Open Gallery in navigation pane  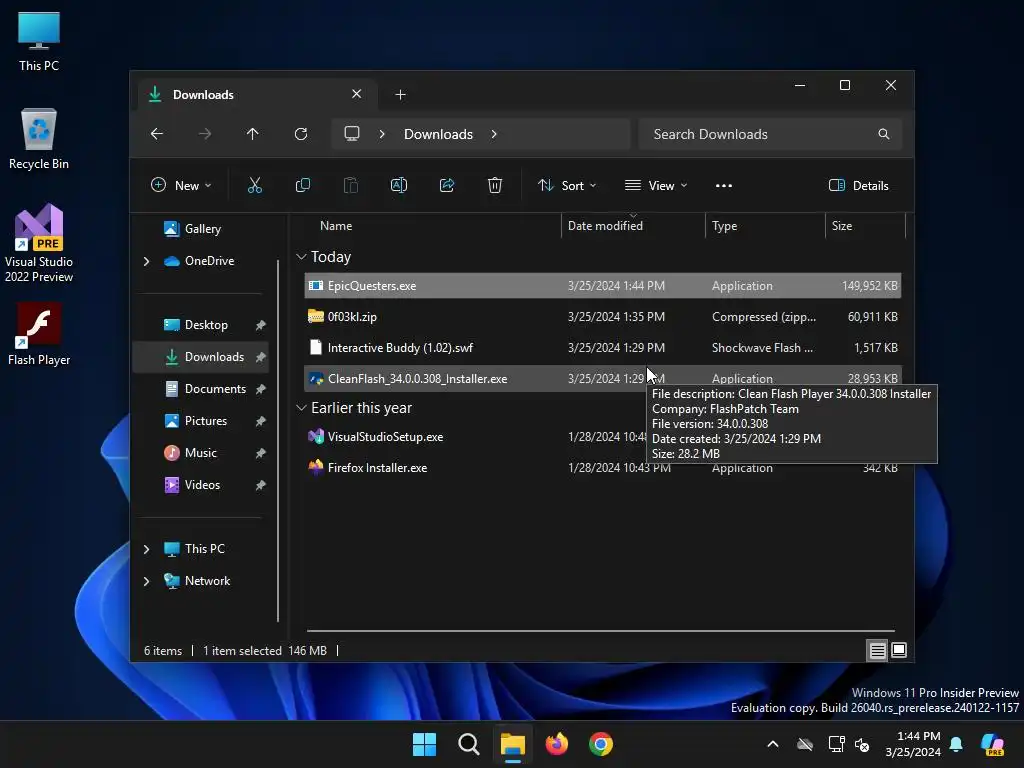[x=202, y=229]
